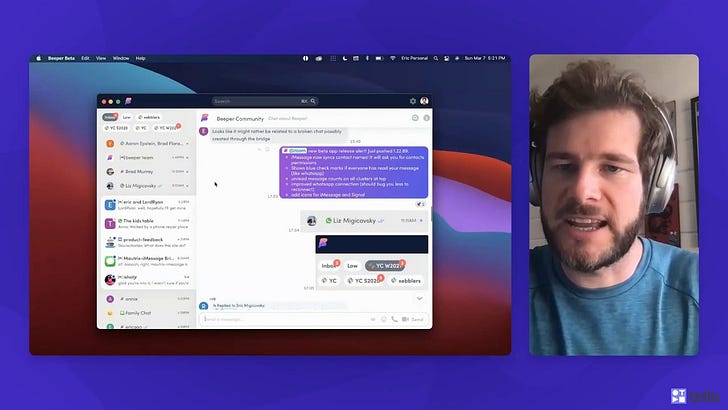Open the View menu
728x410 pixels.
(101, 59)
